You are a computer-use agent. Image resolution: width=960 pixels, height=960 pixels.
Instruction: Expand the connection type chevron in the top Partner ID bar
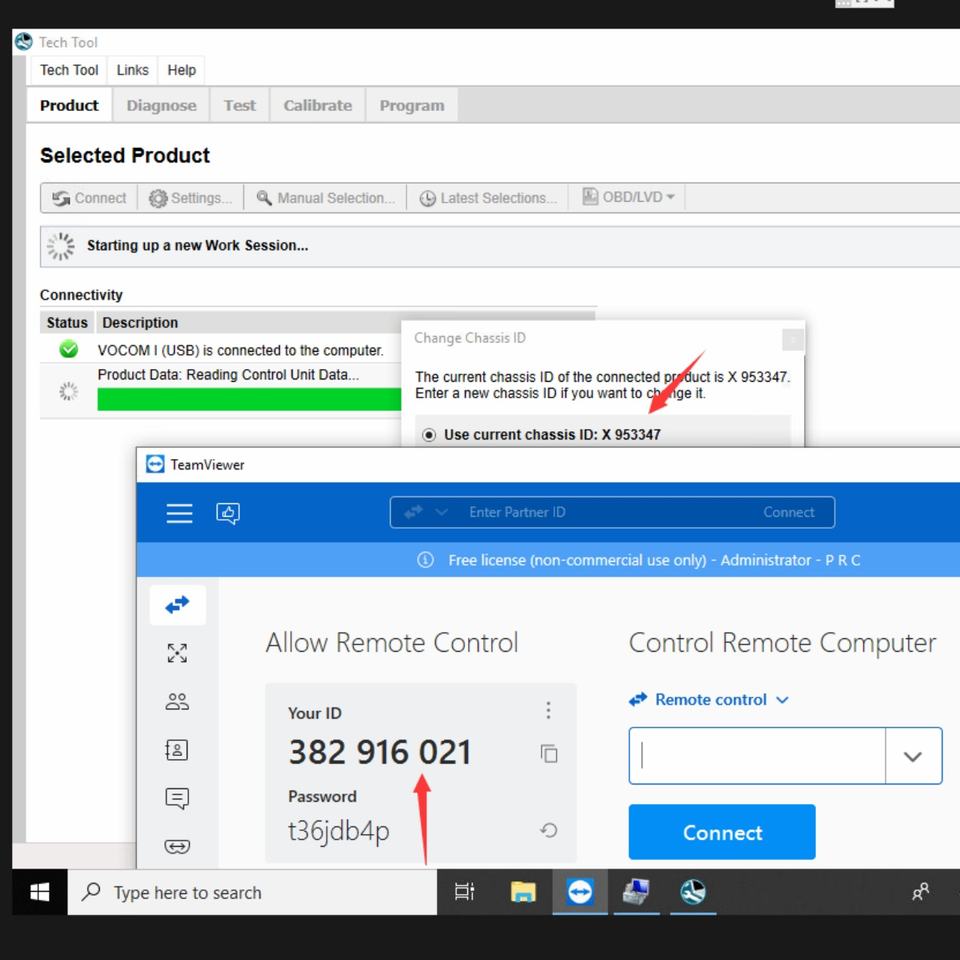(x=441, y=512)
